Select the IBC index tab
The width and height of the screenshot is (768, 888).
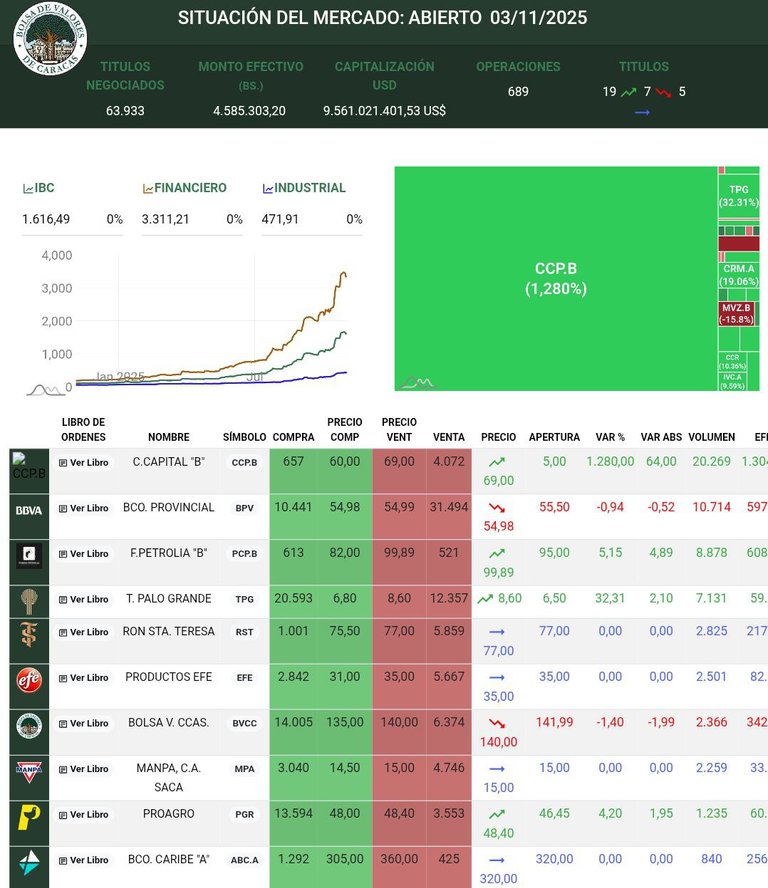coord(39,188)
